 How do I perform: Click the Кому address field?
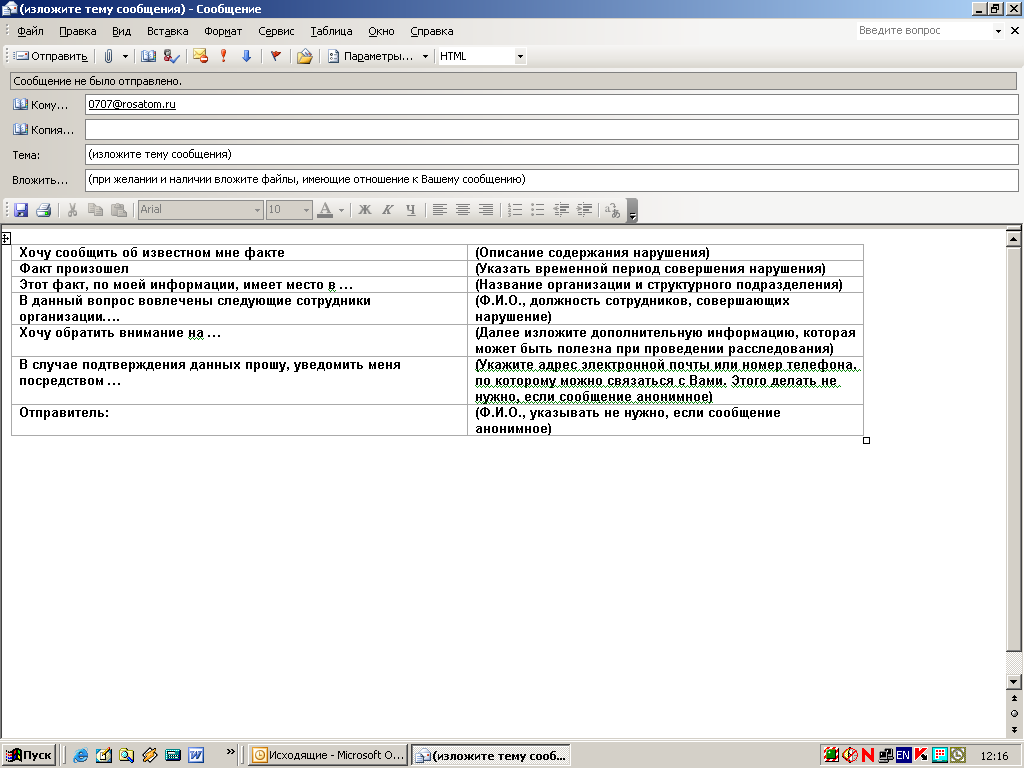551,104
